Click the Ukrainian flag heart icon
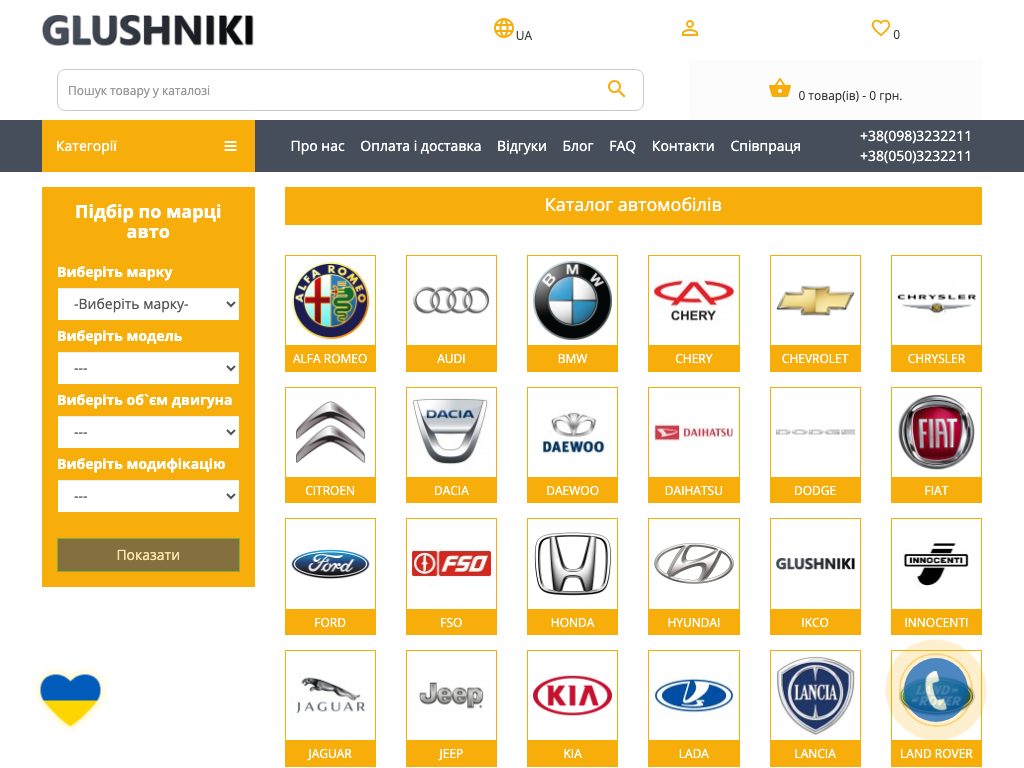The image size is (1024, 768). (x=71, y=699)
